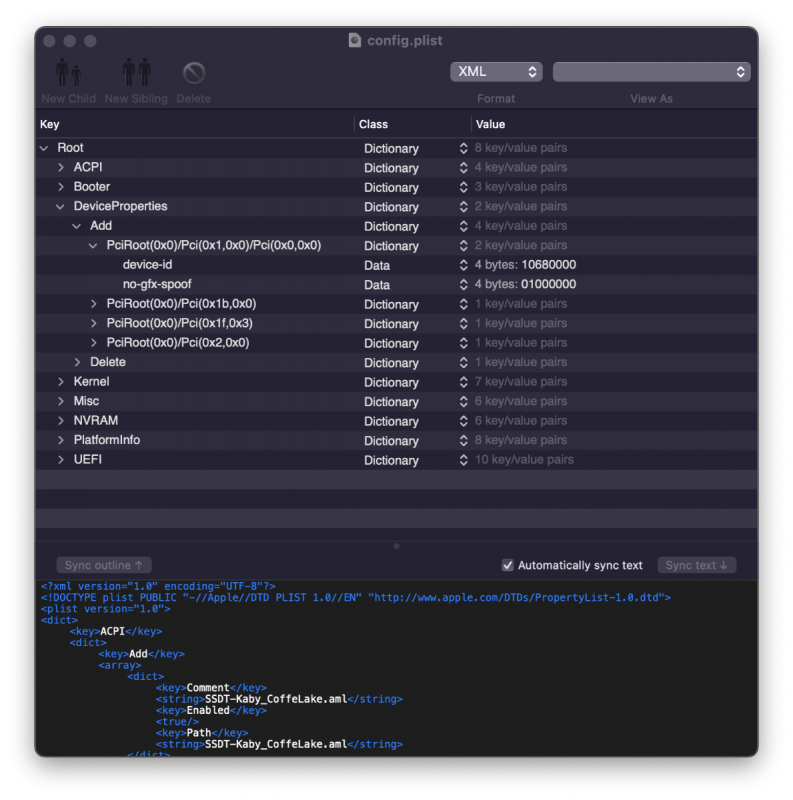
Task: Click the Sync outline button
Action: tap(104, 566)
